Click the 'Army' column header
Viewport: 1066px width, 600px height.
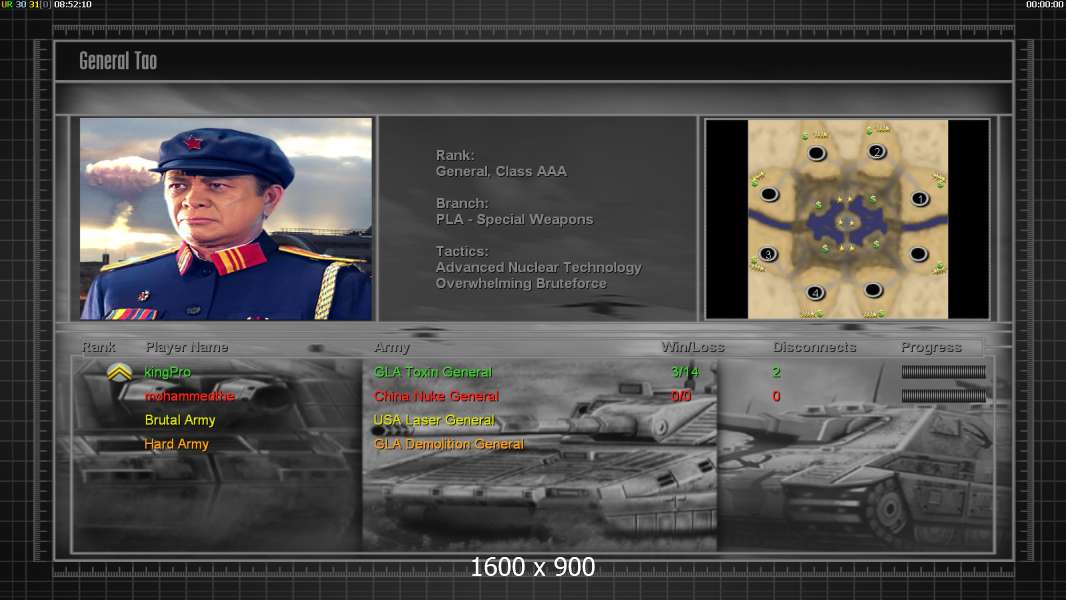pos(392,347)
